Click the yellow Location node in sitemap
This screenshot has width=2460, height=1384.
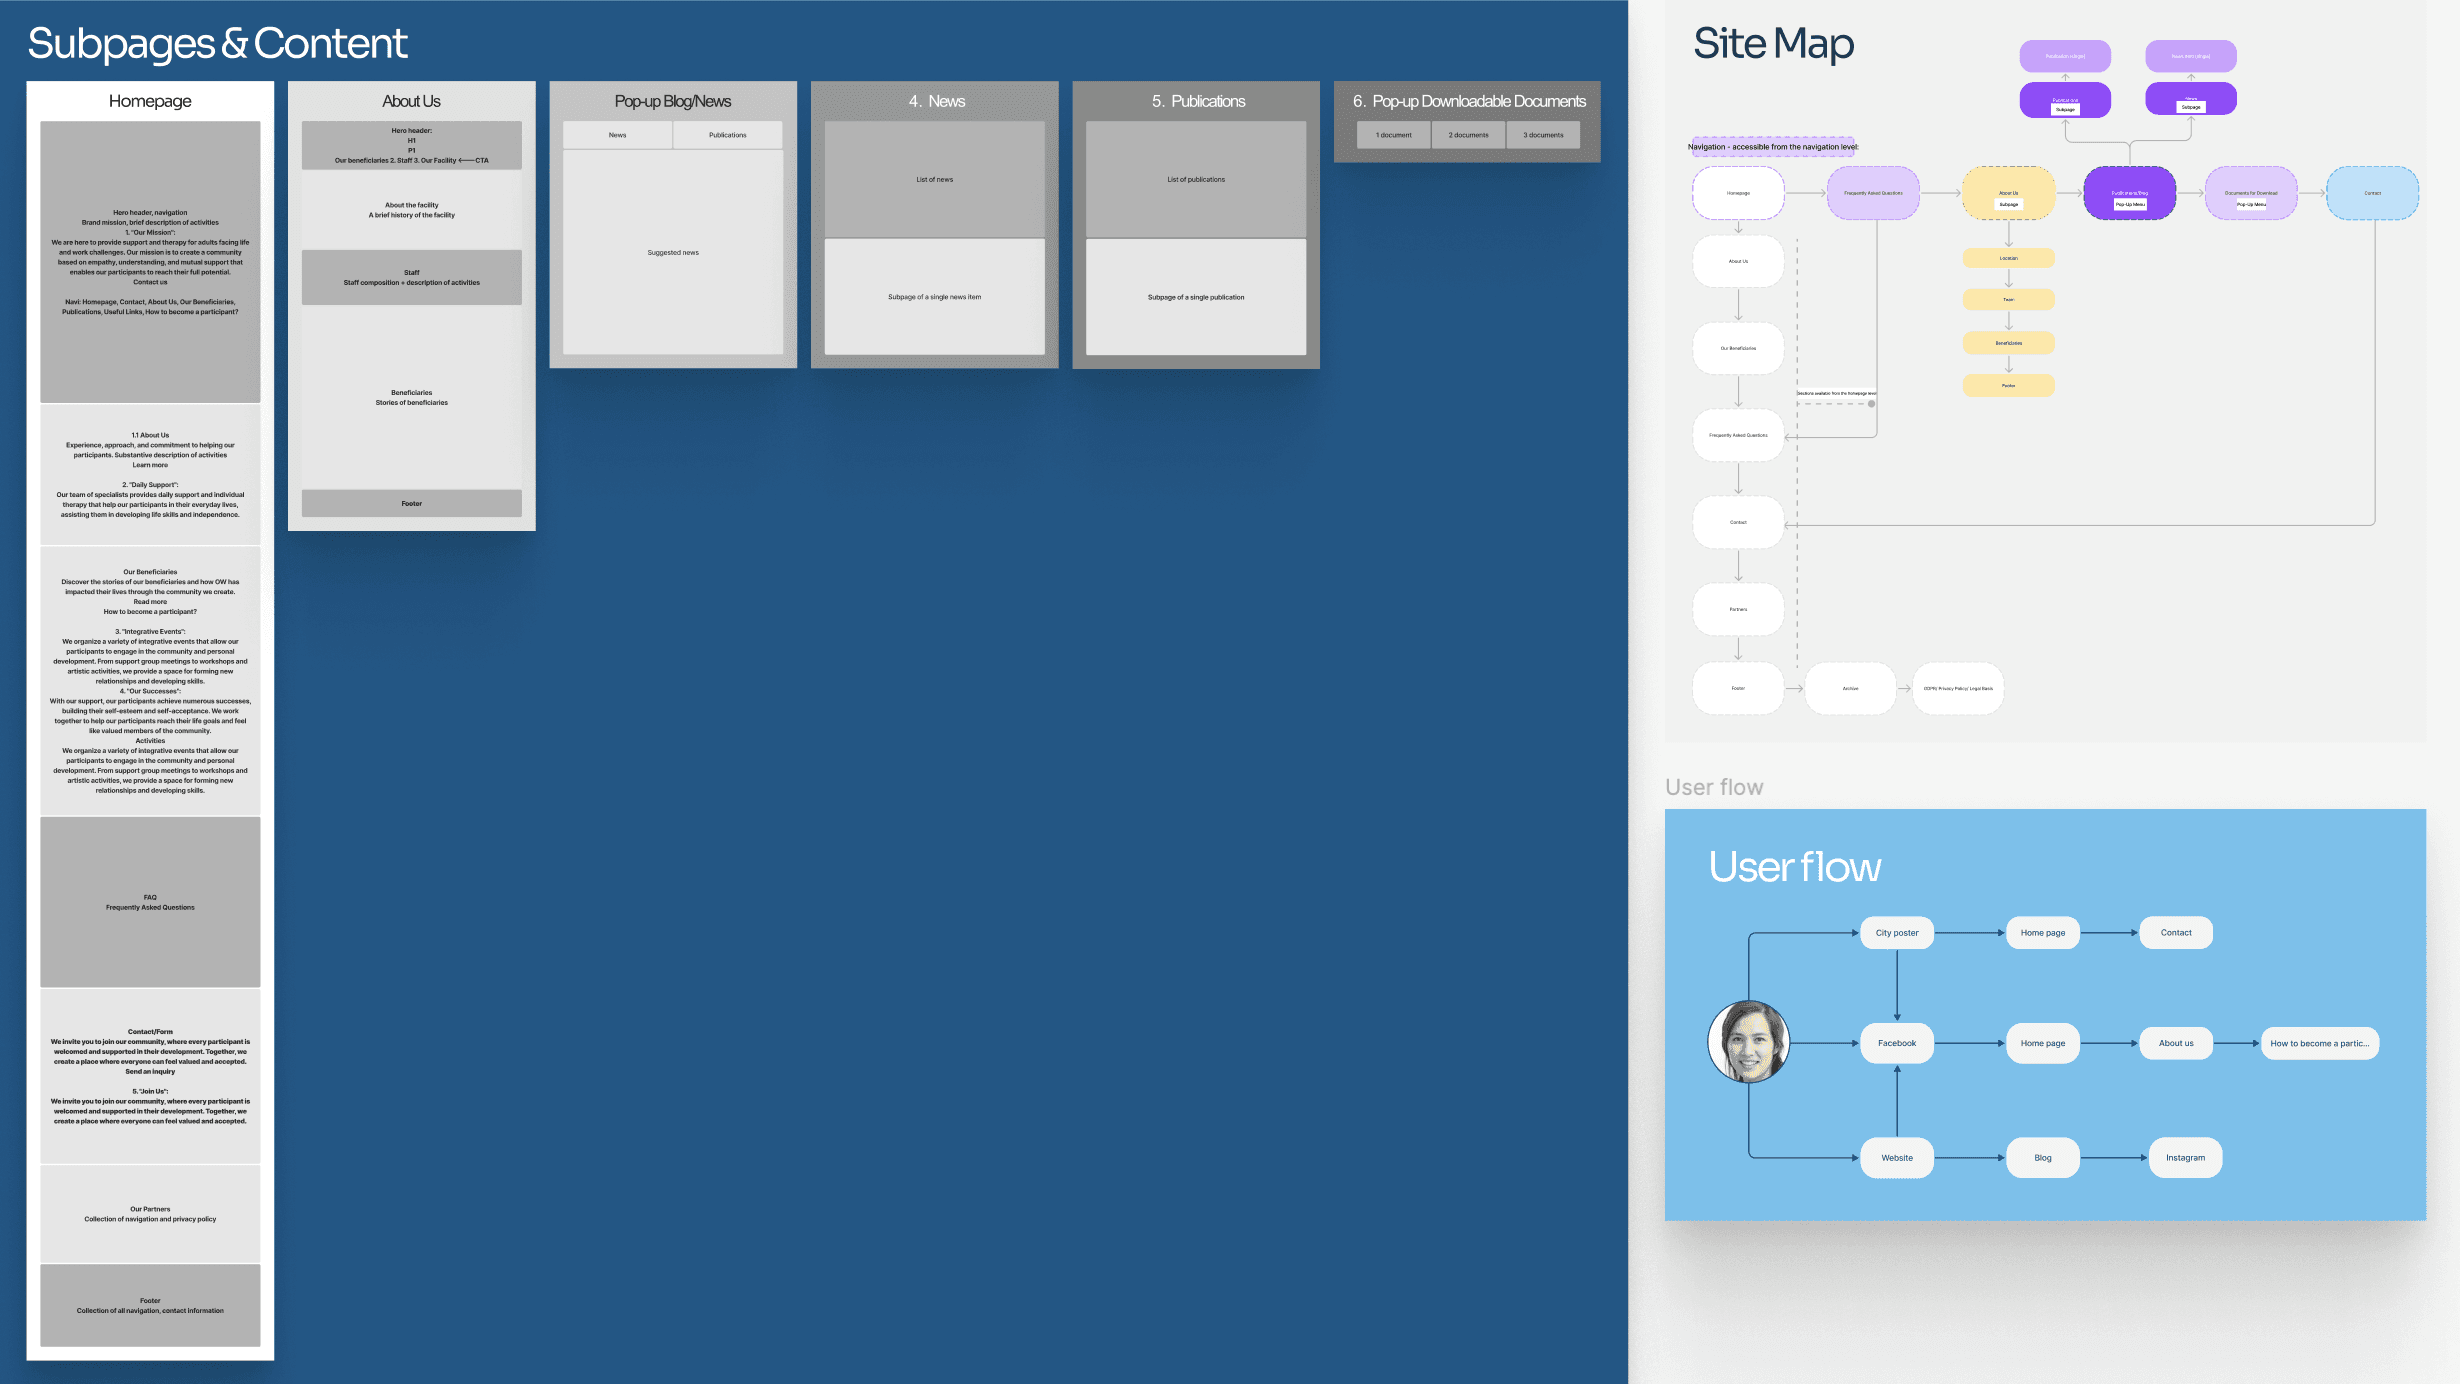tap(2008, 258)
